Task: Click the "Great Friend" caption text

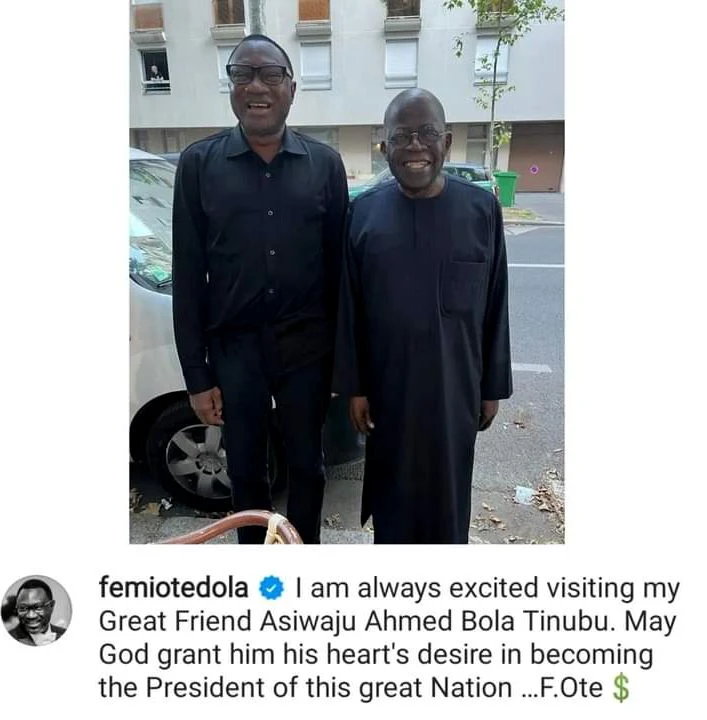Action: [x=175, y=622]
